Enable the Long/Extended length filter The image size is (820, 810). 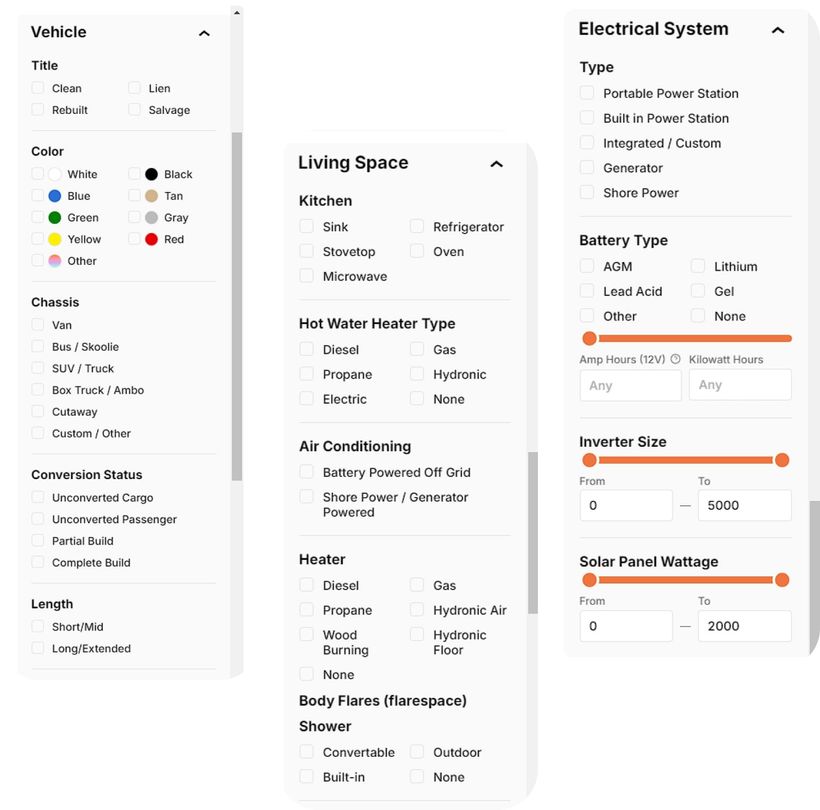click(x=36, y=648)
